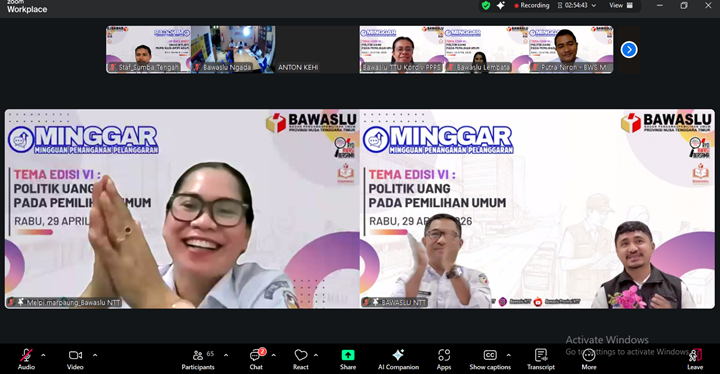Select Bawaslu Ngada video thumbnail

[233, 49]
